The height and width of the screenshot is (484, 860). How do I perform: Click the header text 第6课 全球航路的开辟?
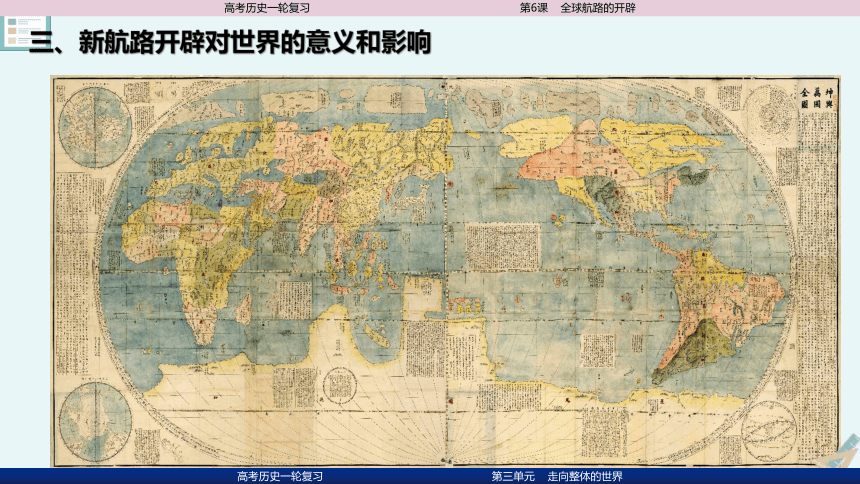click(x=578, y=8)
